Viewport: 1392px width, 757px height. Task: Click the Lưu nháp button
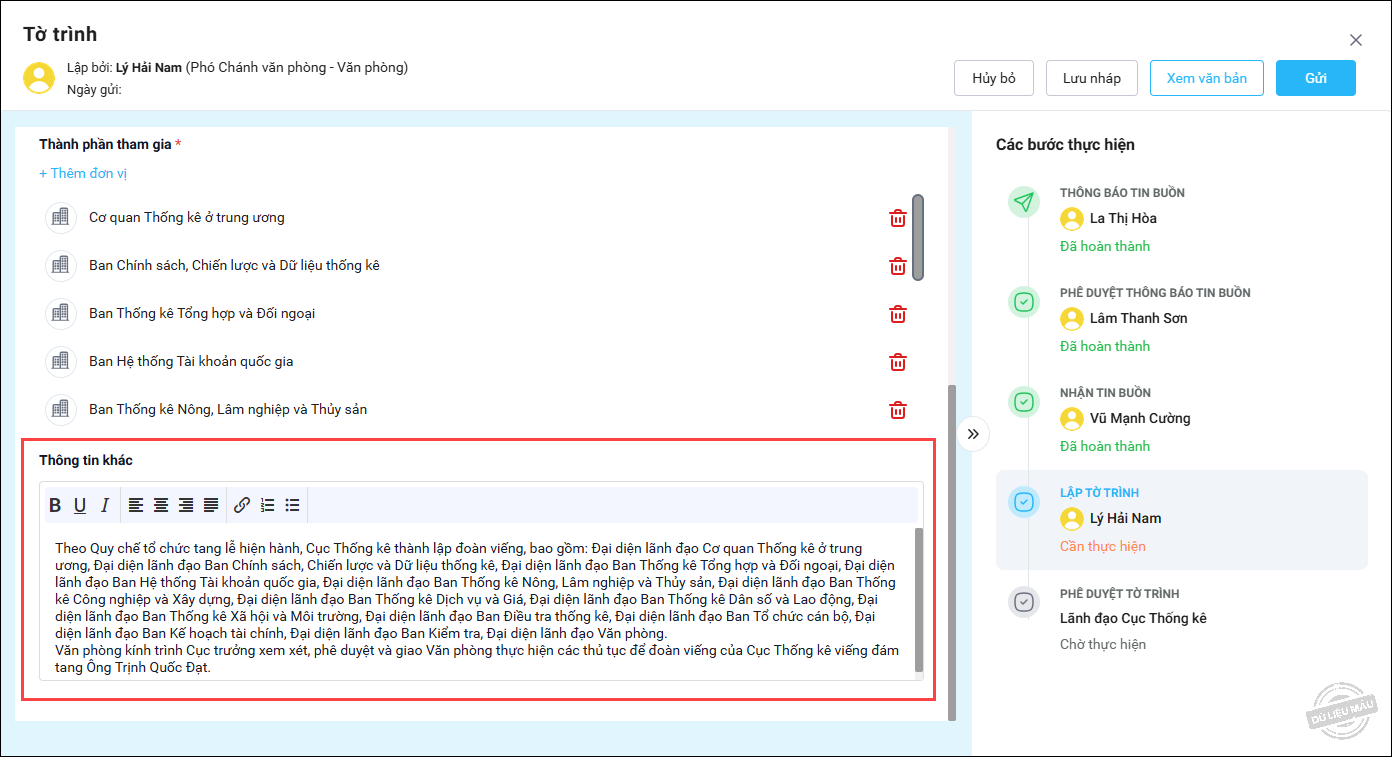(1091, 78)
